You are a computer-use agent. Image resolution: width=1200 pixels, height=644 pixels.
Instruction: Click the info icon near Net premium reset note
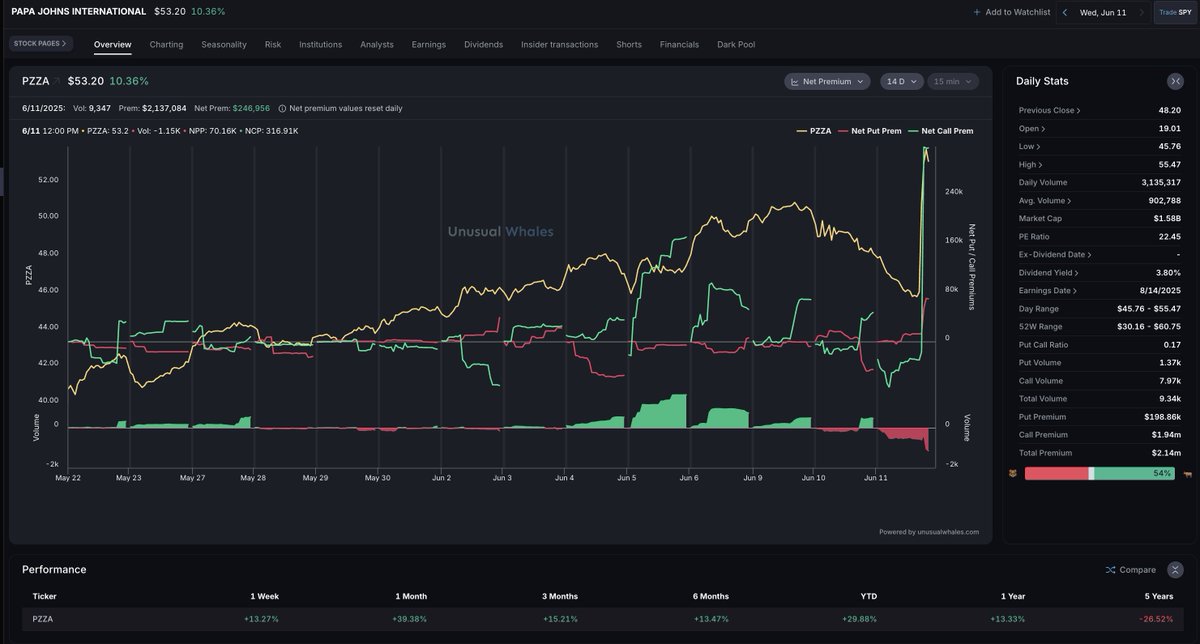(x=282, y=108)
